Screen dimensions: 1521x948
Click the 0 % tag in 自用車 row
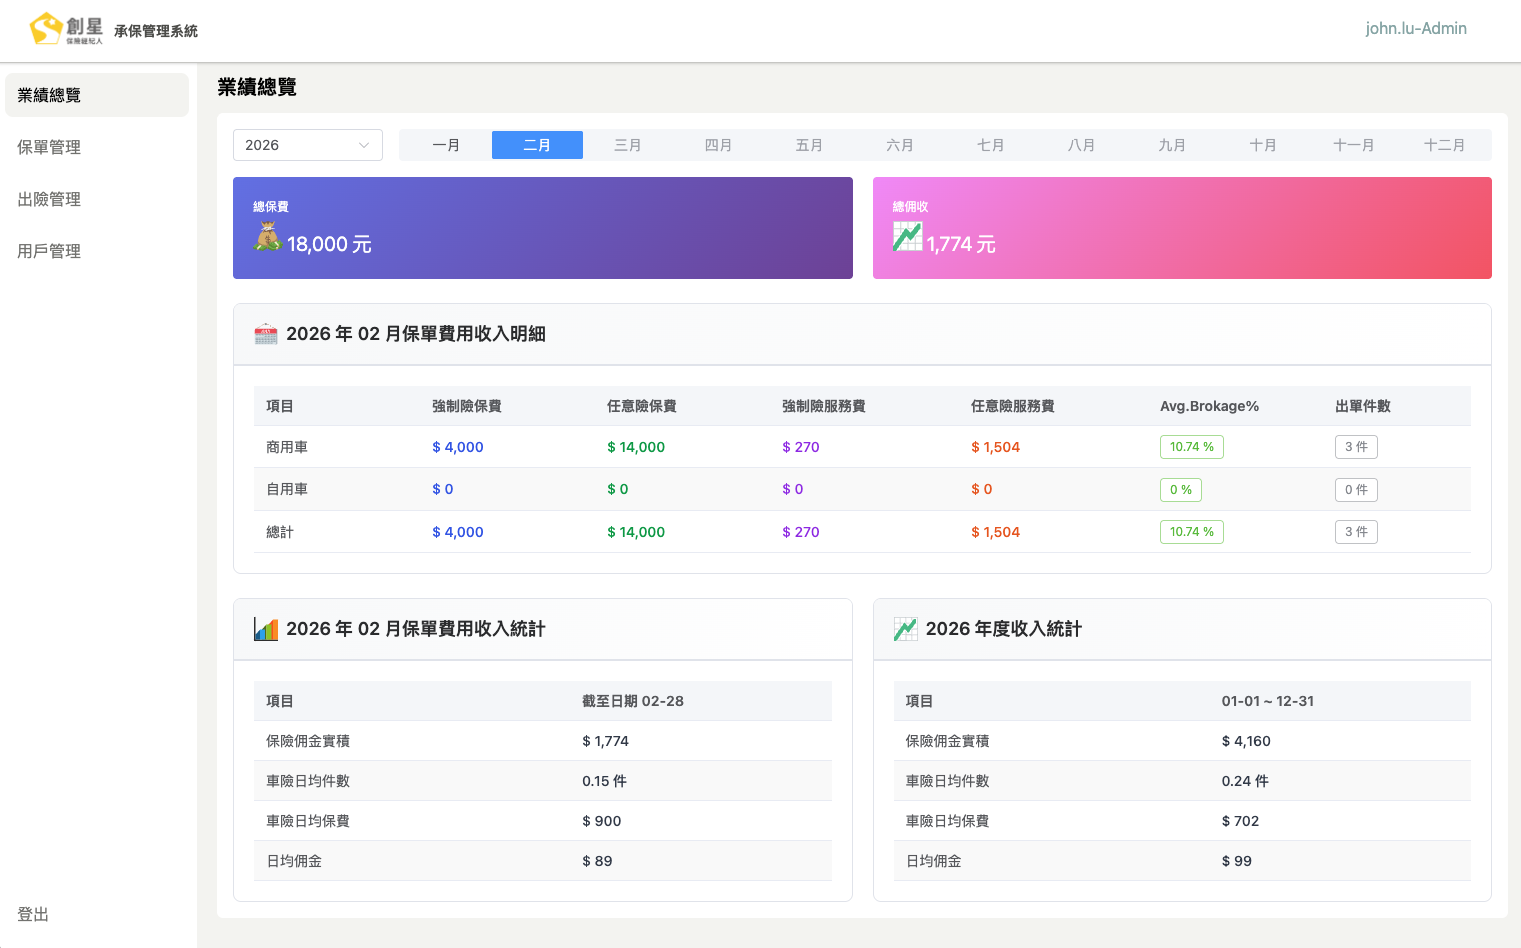(1181, 490)
